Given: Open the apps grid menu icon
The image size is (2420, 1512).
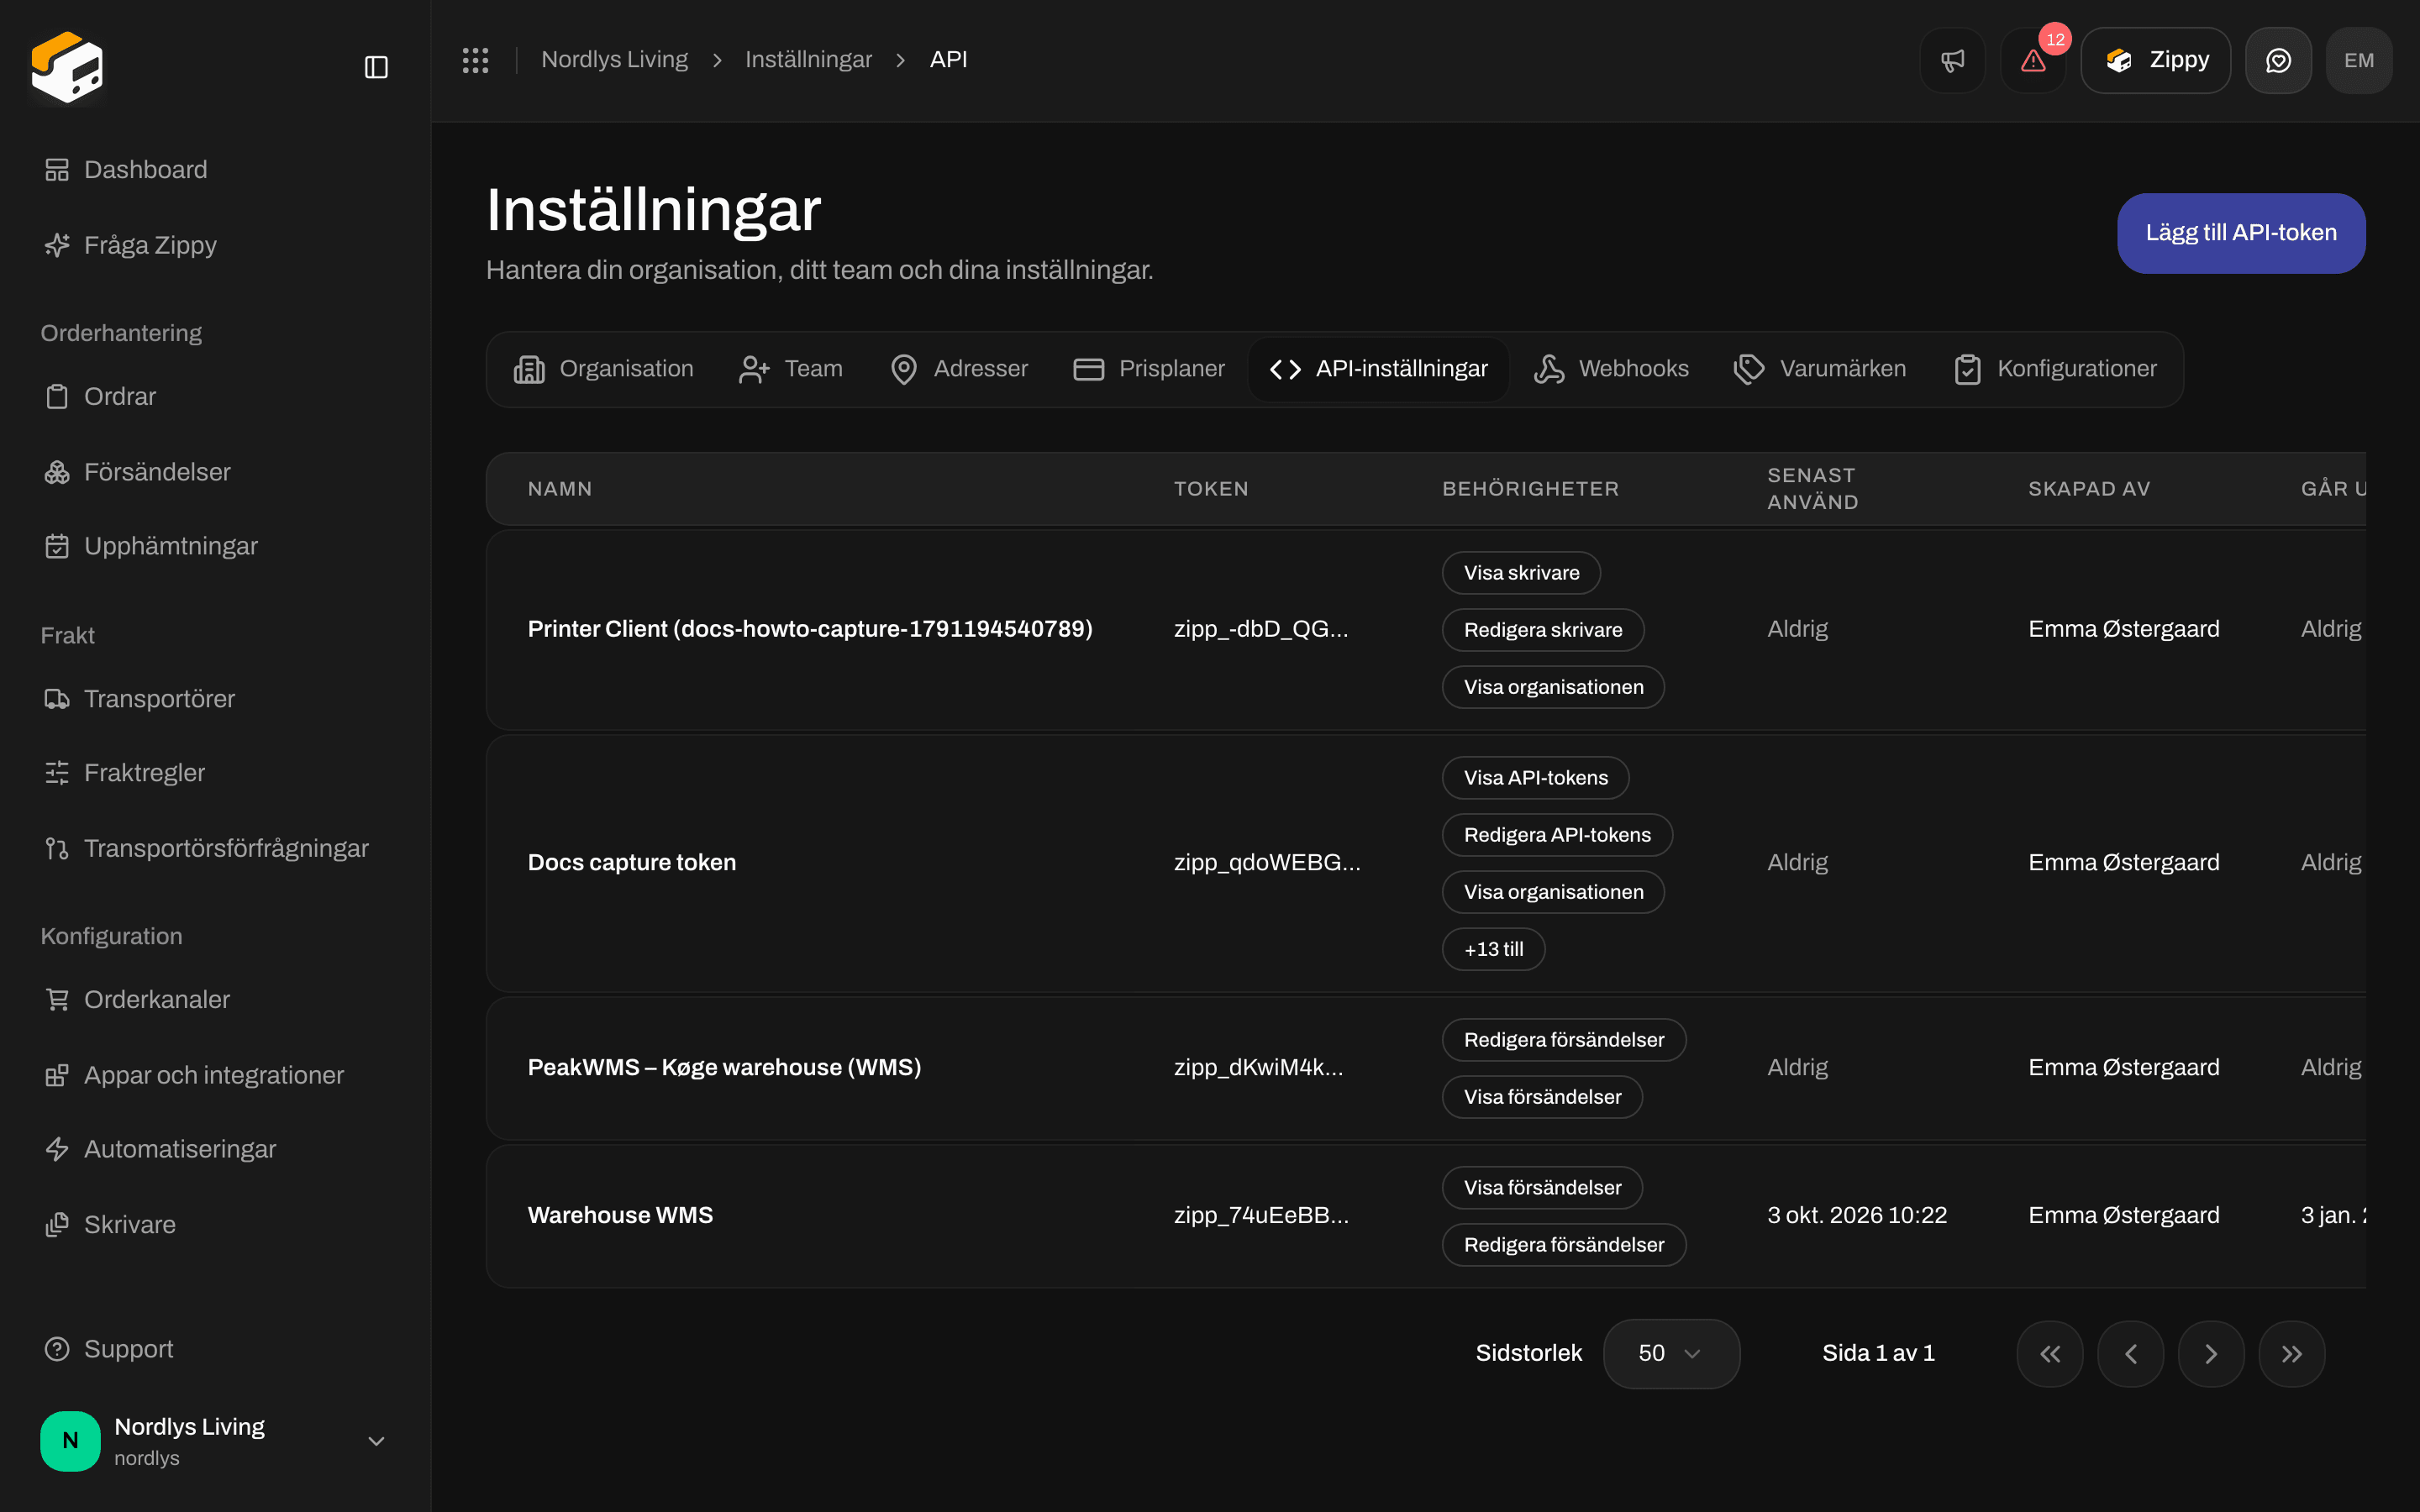Looking at the screenshot, I should 475,60.
